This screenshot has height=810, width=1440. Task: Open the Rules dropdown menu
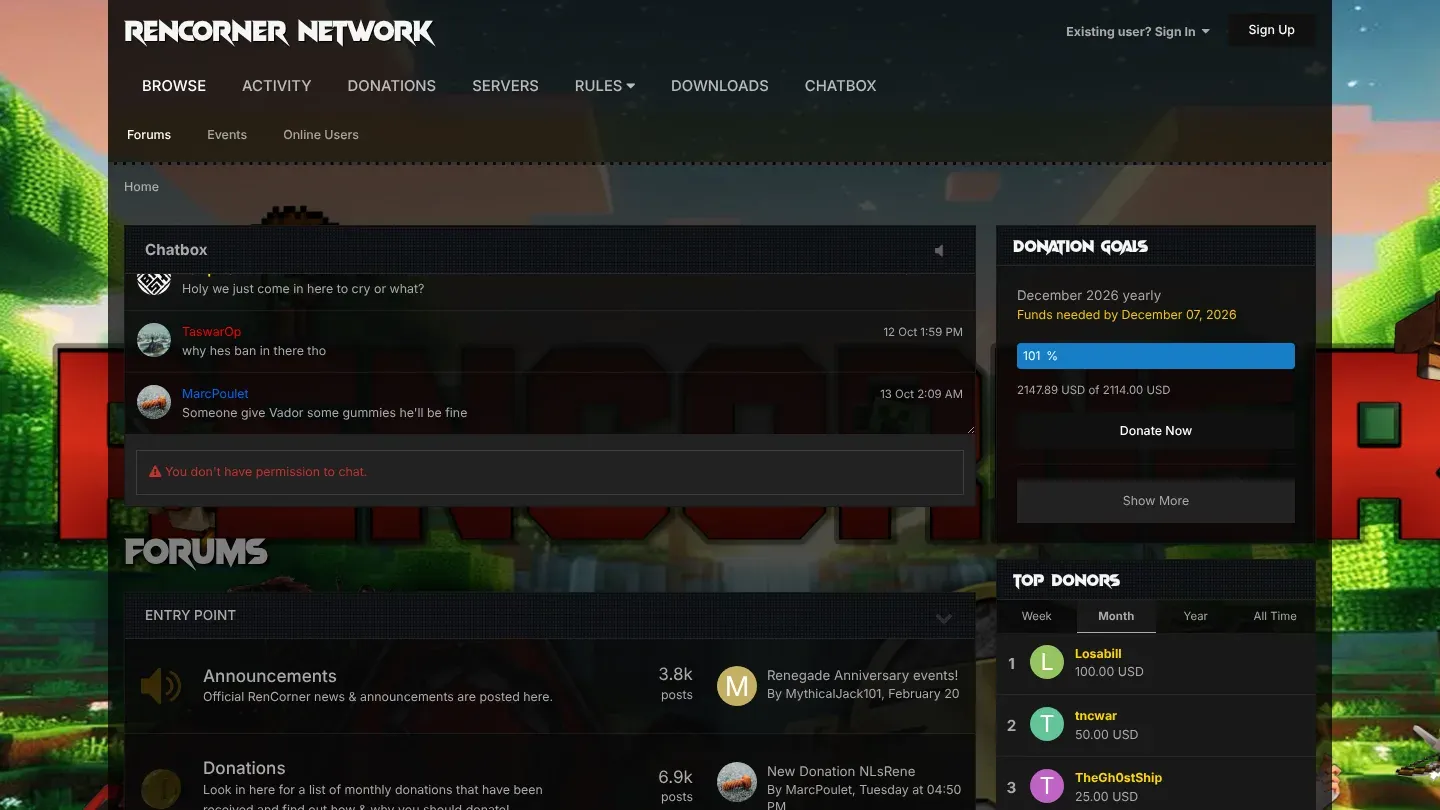point(605,86)
